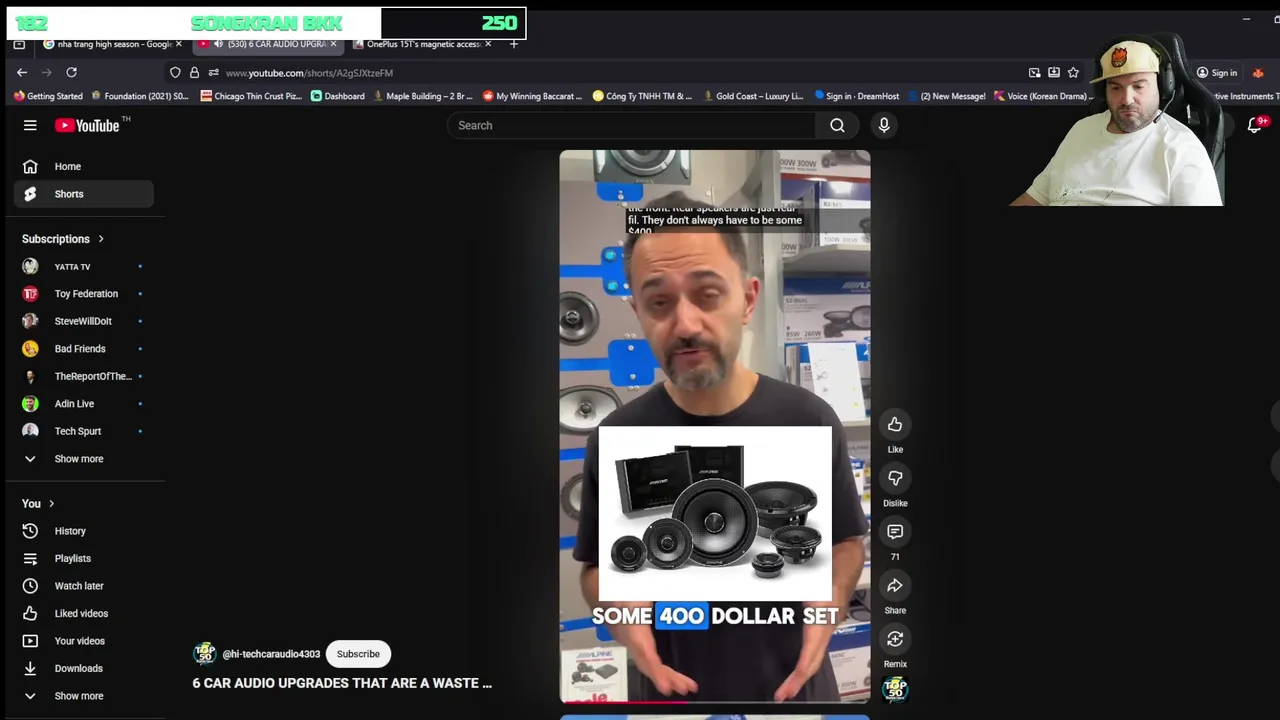Open Dashboard bookmark

click(338, 96)
